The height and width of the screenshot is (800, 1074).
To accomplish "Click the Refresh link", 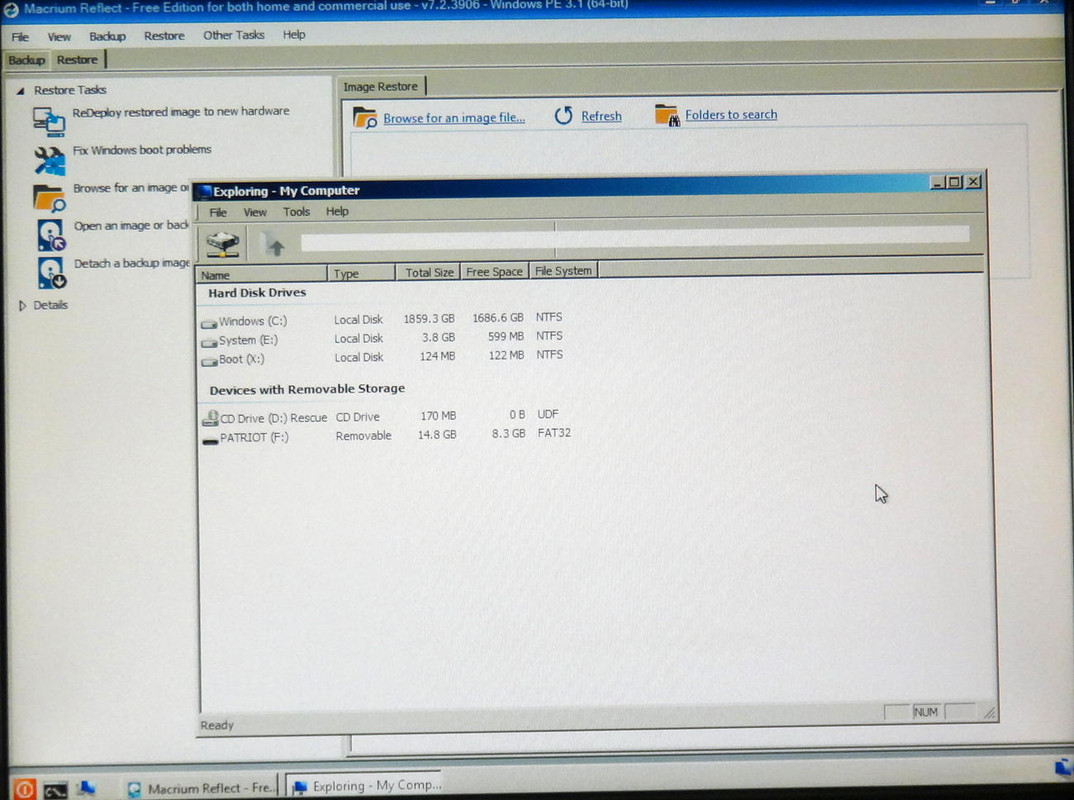I will coord(601,116).
